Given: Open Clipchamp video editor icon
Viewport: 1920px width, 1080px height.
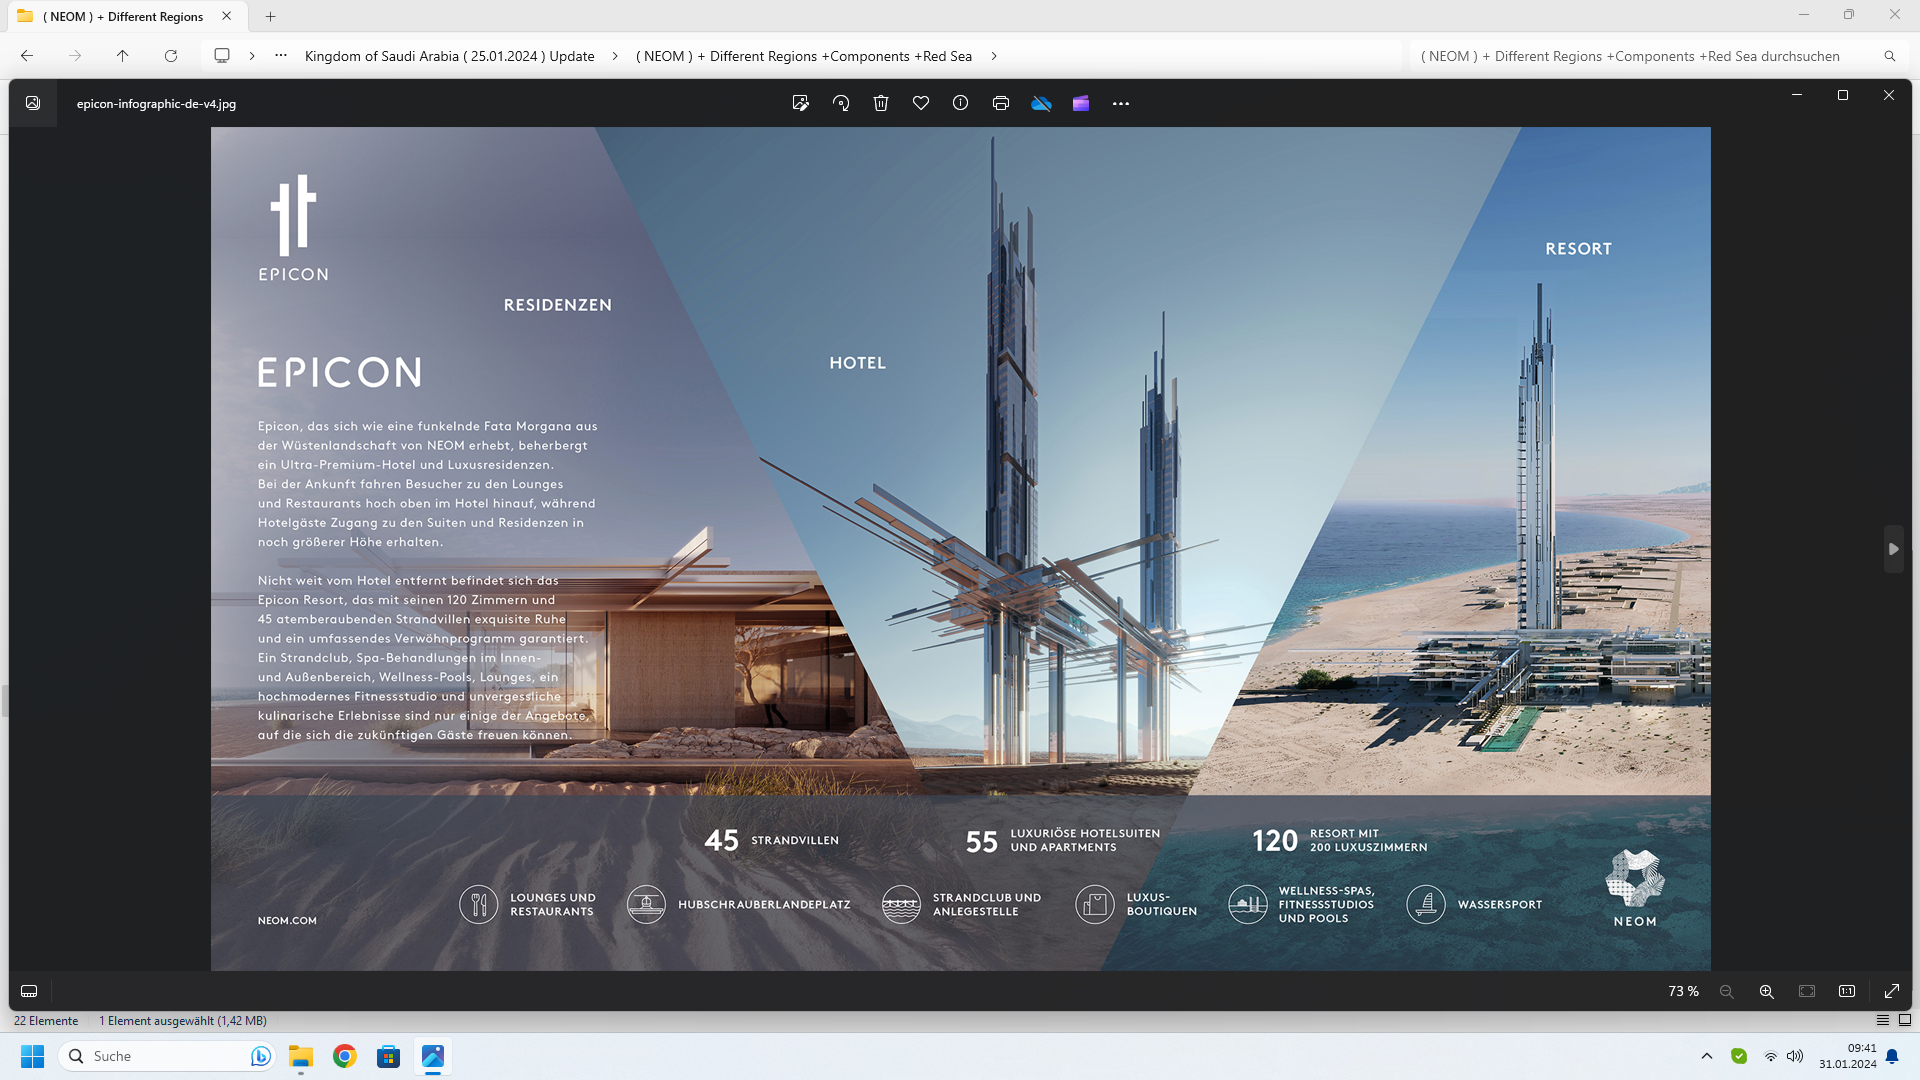Looking at the screenshot, I should click(x=1081, y=103).
